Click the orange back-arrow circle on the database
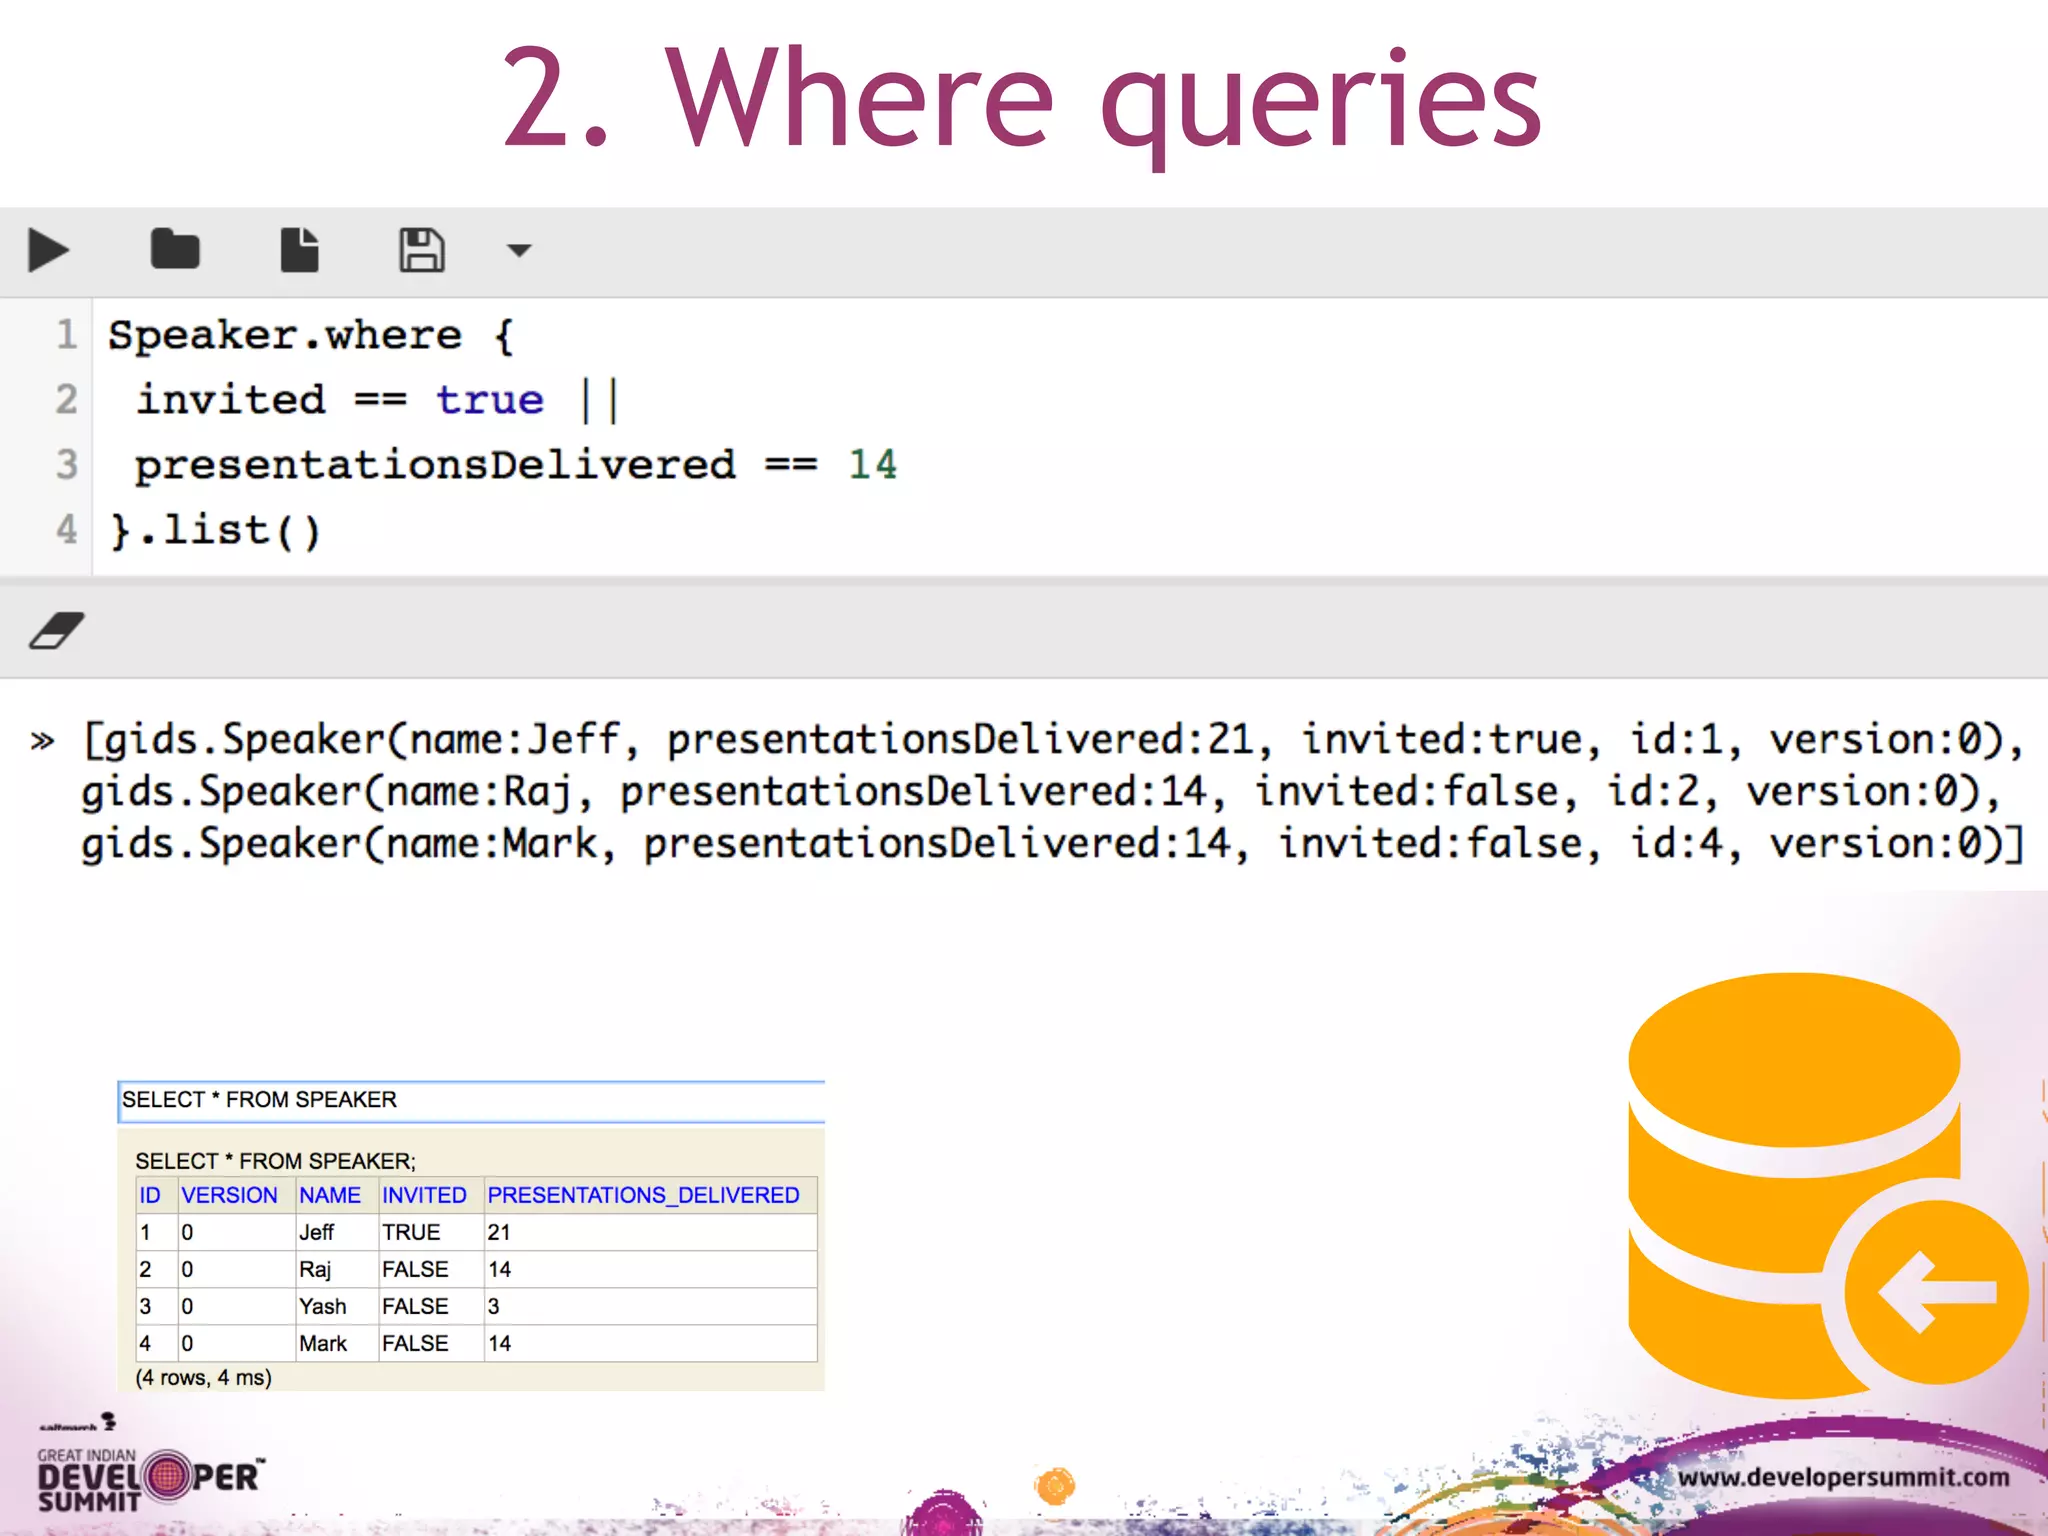This screenshot has width=2048, height=1536. pyautogui.click(x=1936, y=1293)
